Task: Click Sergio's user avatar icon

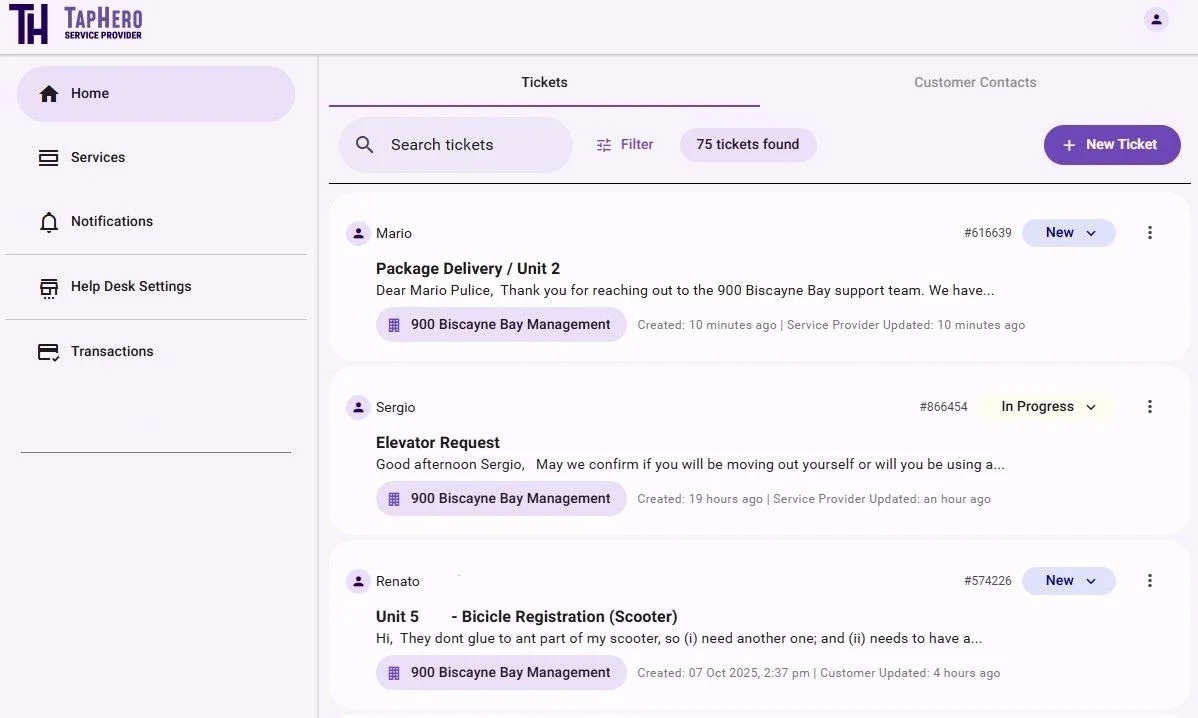Action: pos(358,407)
